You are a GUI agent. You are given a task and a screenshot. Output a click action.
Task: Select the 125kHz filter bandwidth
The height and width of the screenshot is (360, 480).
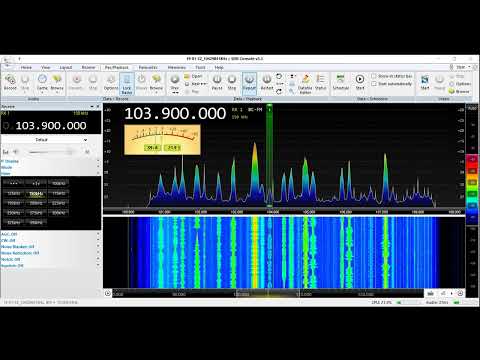[x=14, y=193]
